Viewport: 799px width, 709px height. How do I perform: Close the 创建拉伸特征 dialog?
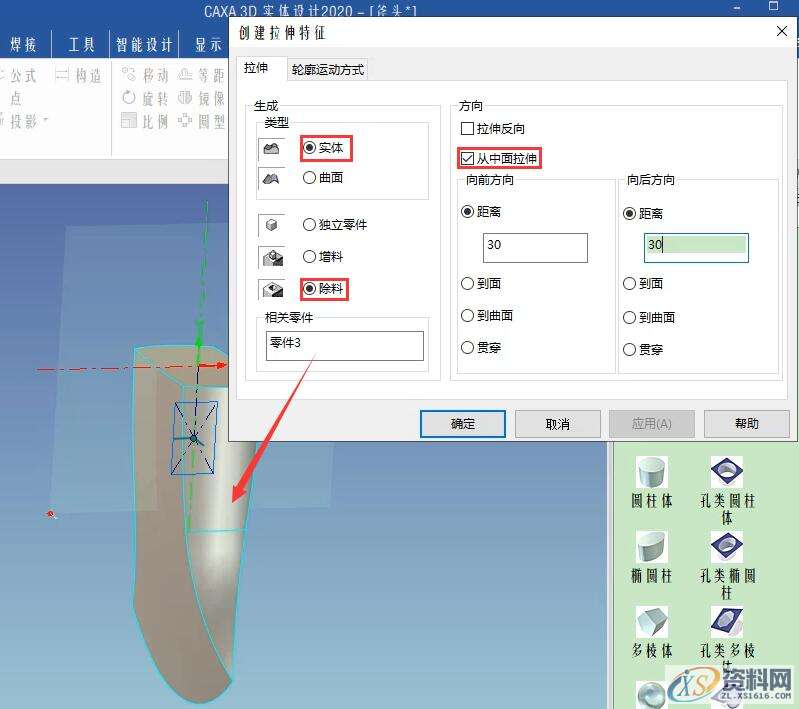[782, 32]
